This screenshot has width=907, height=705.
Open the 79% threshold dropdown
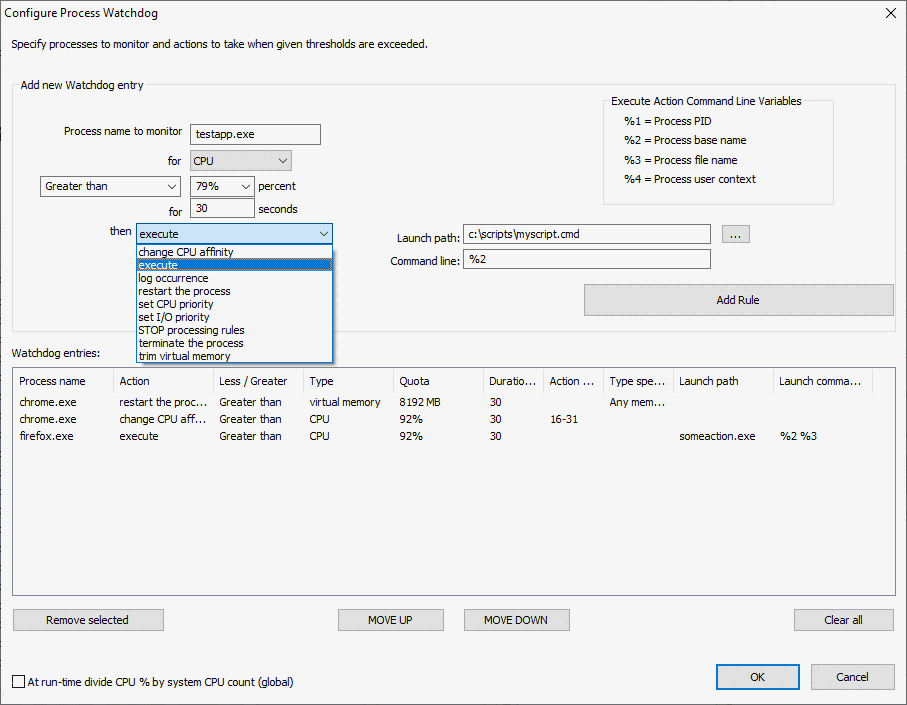[222, 186]
